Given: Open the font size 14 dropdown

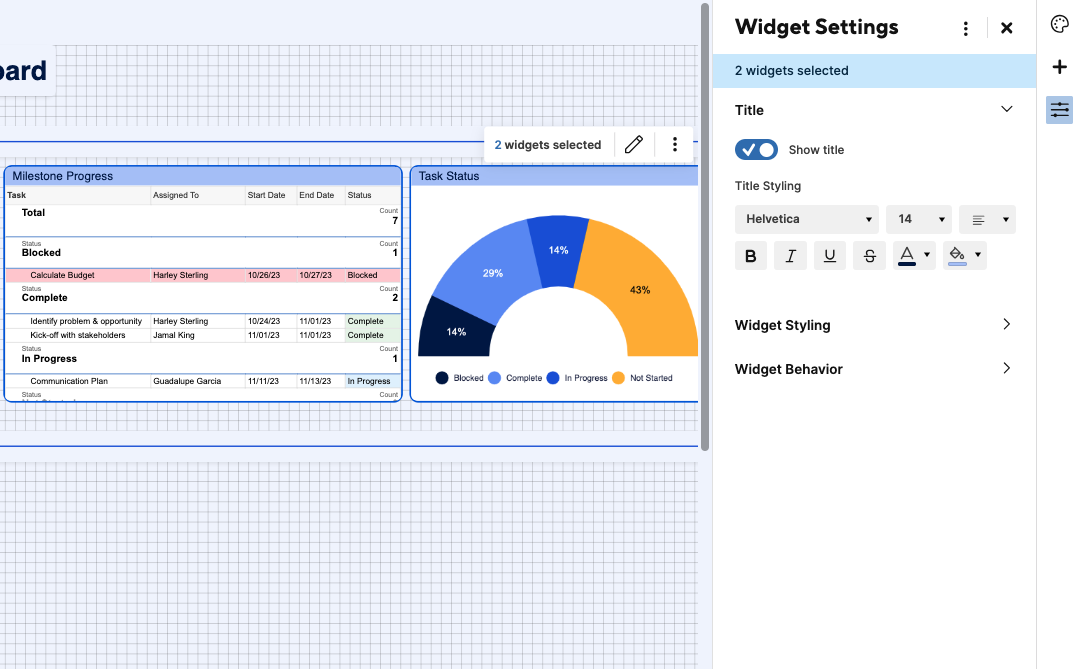Looking at the screenshot, I should pos(918,220).
